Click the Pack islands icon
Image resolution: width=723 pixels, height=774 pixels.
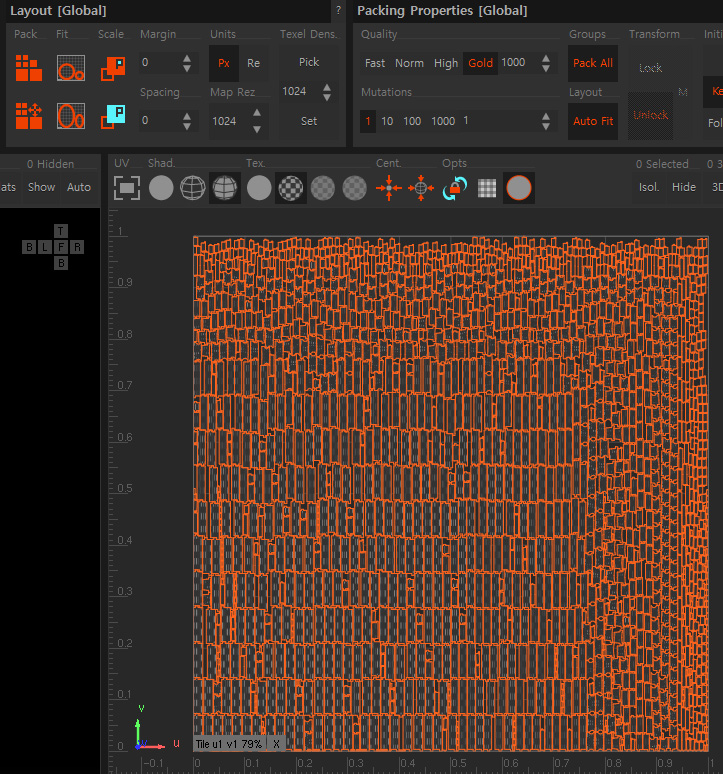click(29, 68)
